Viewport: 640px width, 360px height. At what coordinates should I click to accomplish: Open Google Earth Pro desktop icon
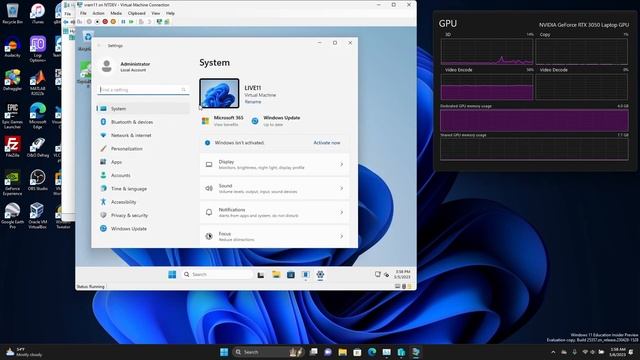click(x=12, y=216)
